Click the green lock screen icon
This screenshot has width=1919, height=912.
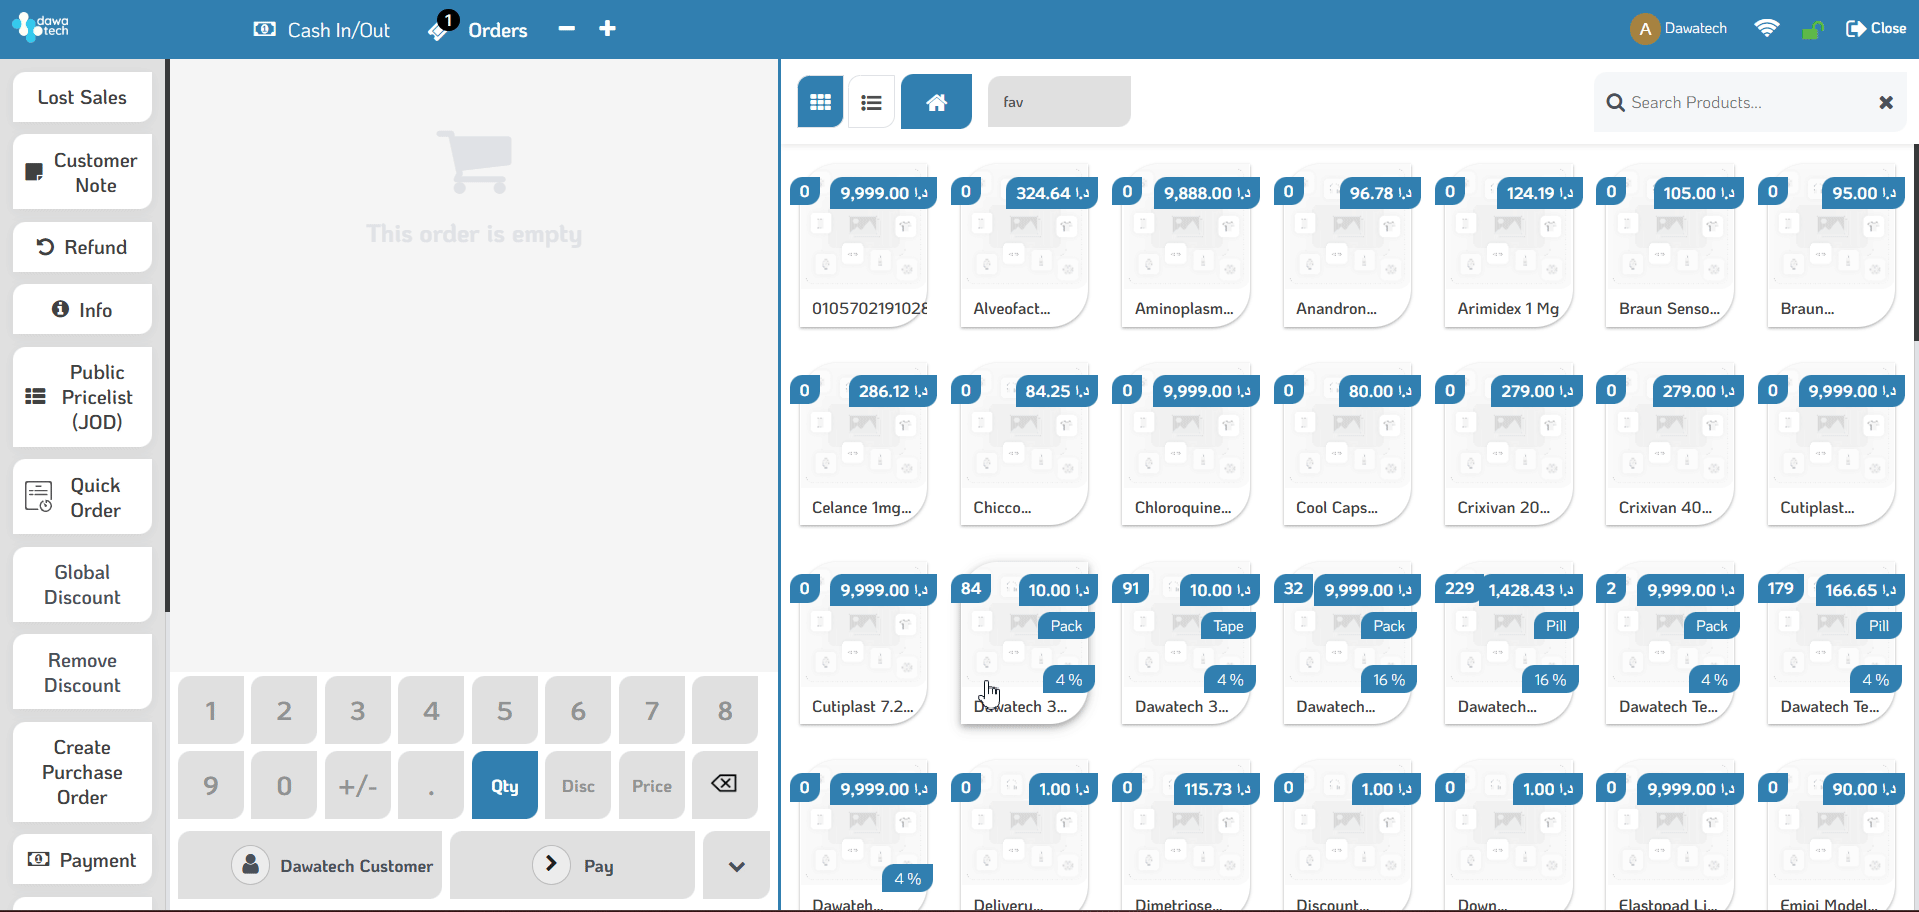coord(1812,29)
